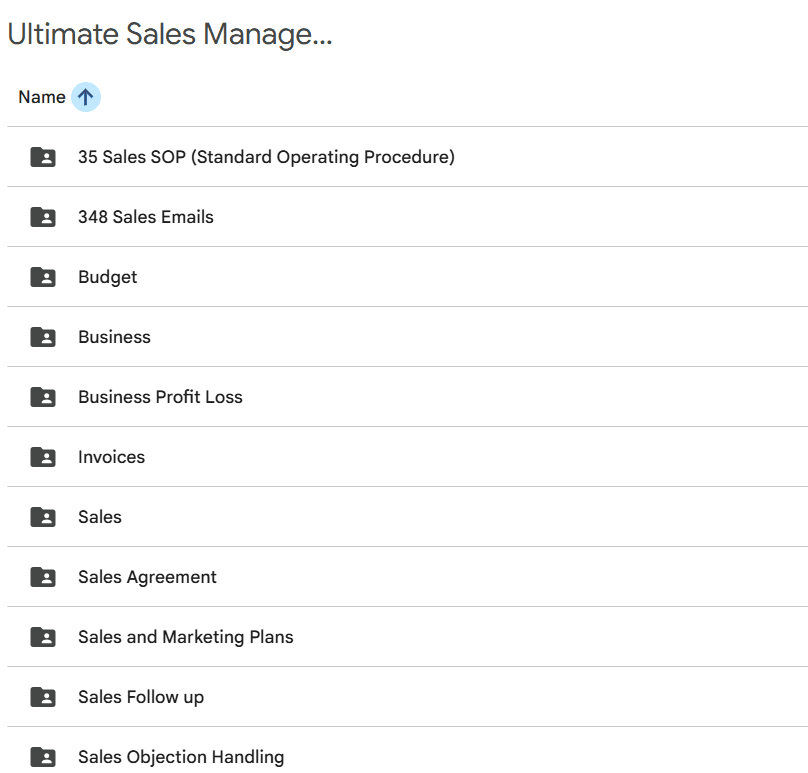Open the Ultimate Sales Manage... folder title
This screenshot has width=808, height=773.
pos(170,34)
